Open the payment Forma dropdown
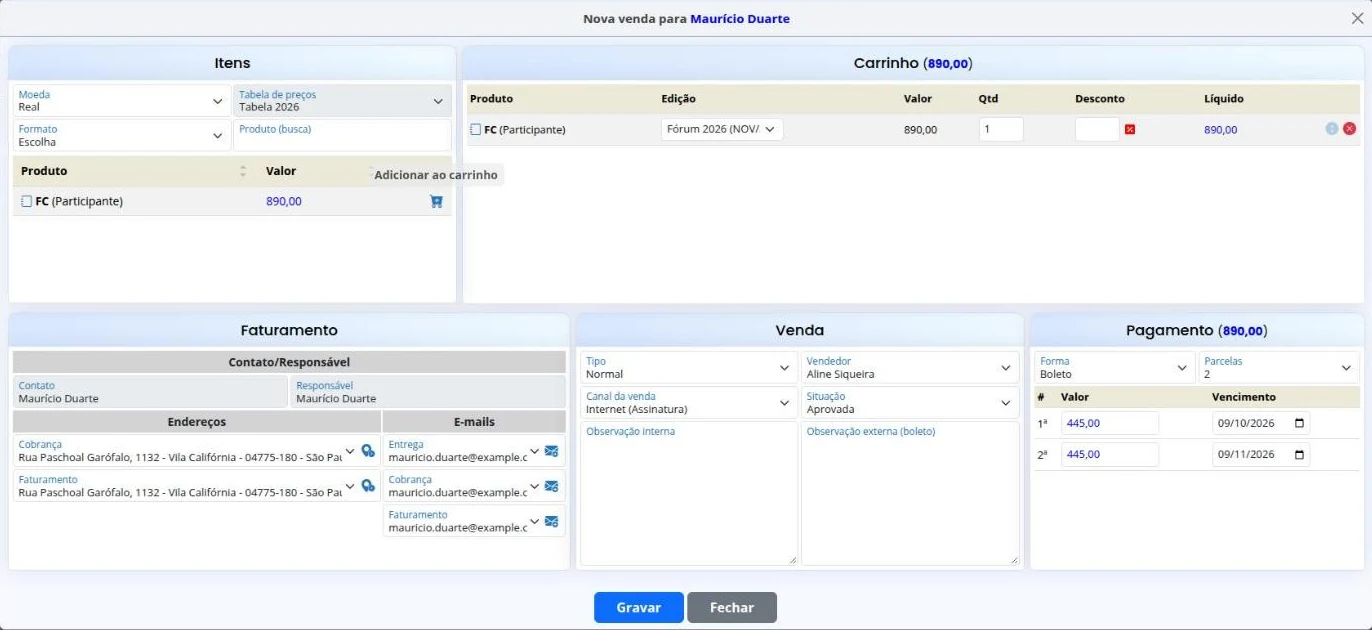The height and width of the screenshot is (630, 1372). click(x=1114, y=368)
